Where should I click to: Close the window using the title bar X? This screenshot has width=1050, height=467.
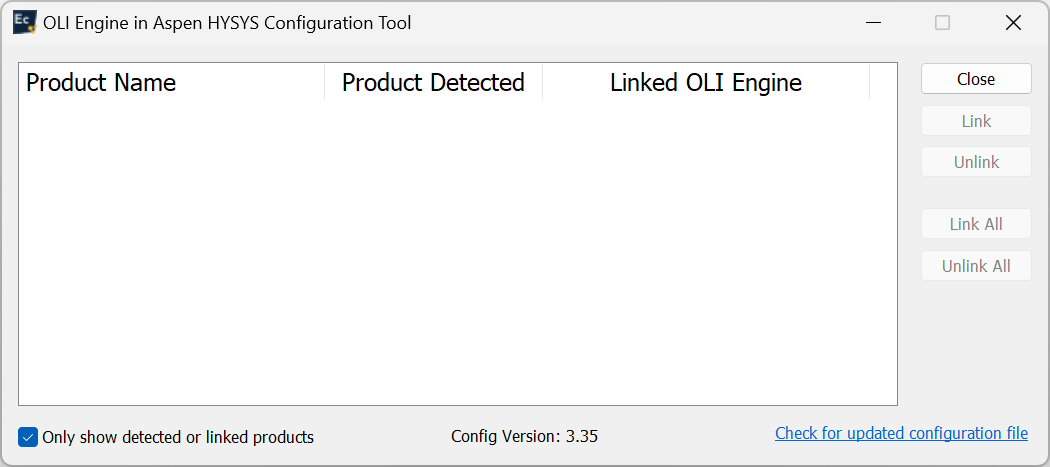coord(1013,23)
